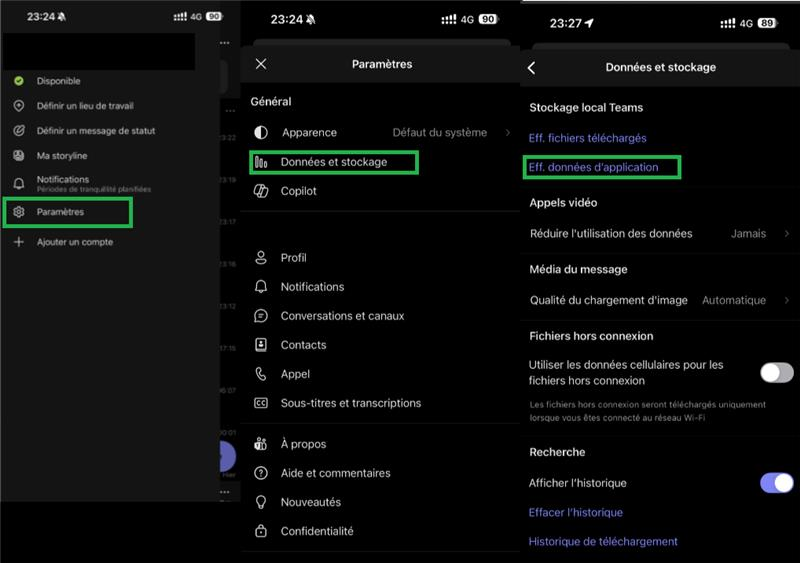Click the purple floating button in left screen
Viewport: 800px width, 563px height.
228,456
